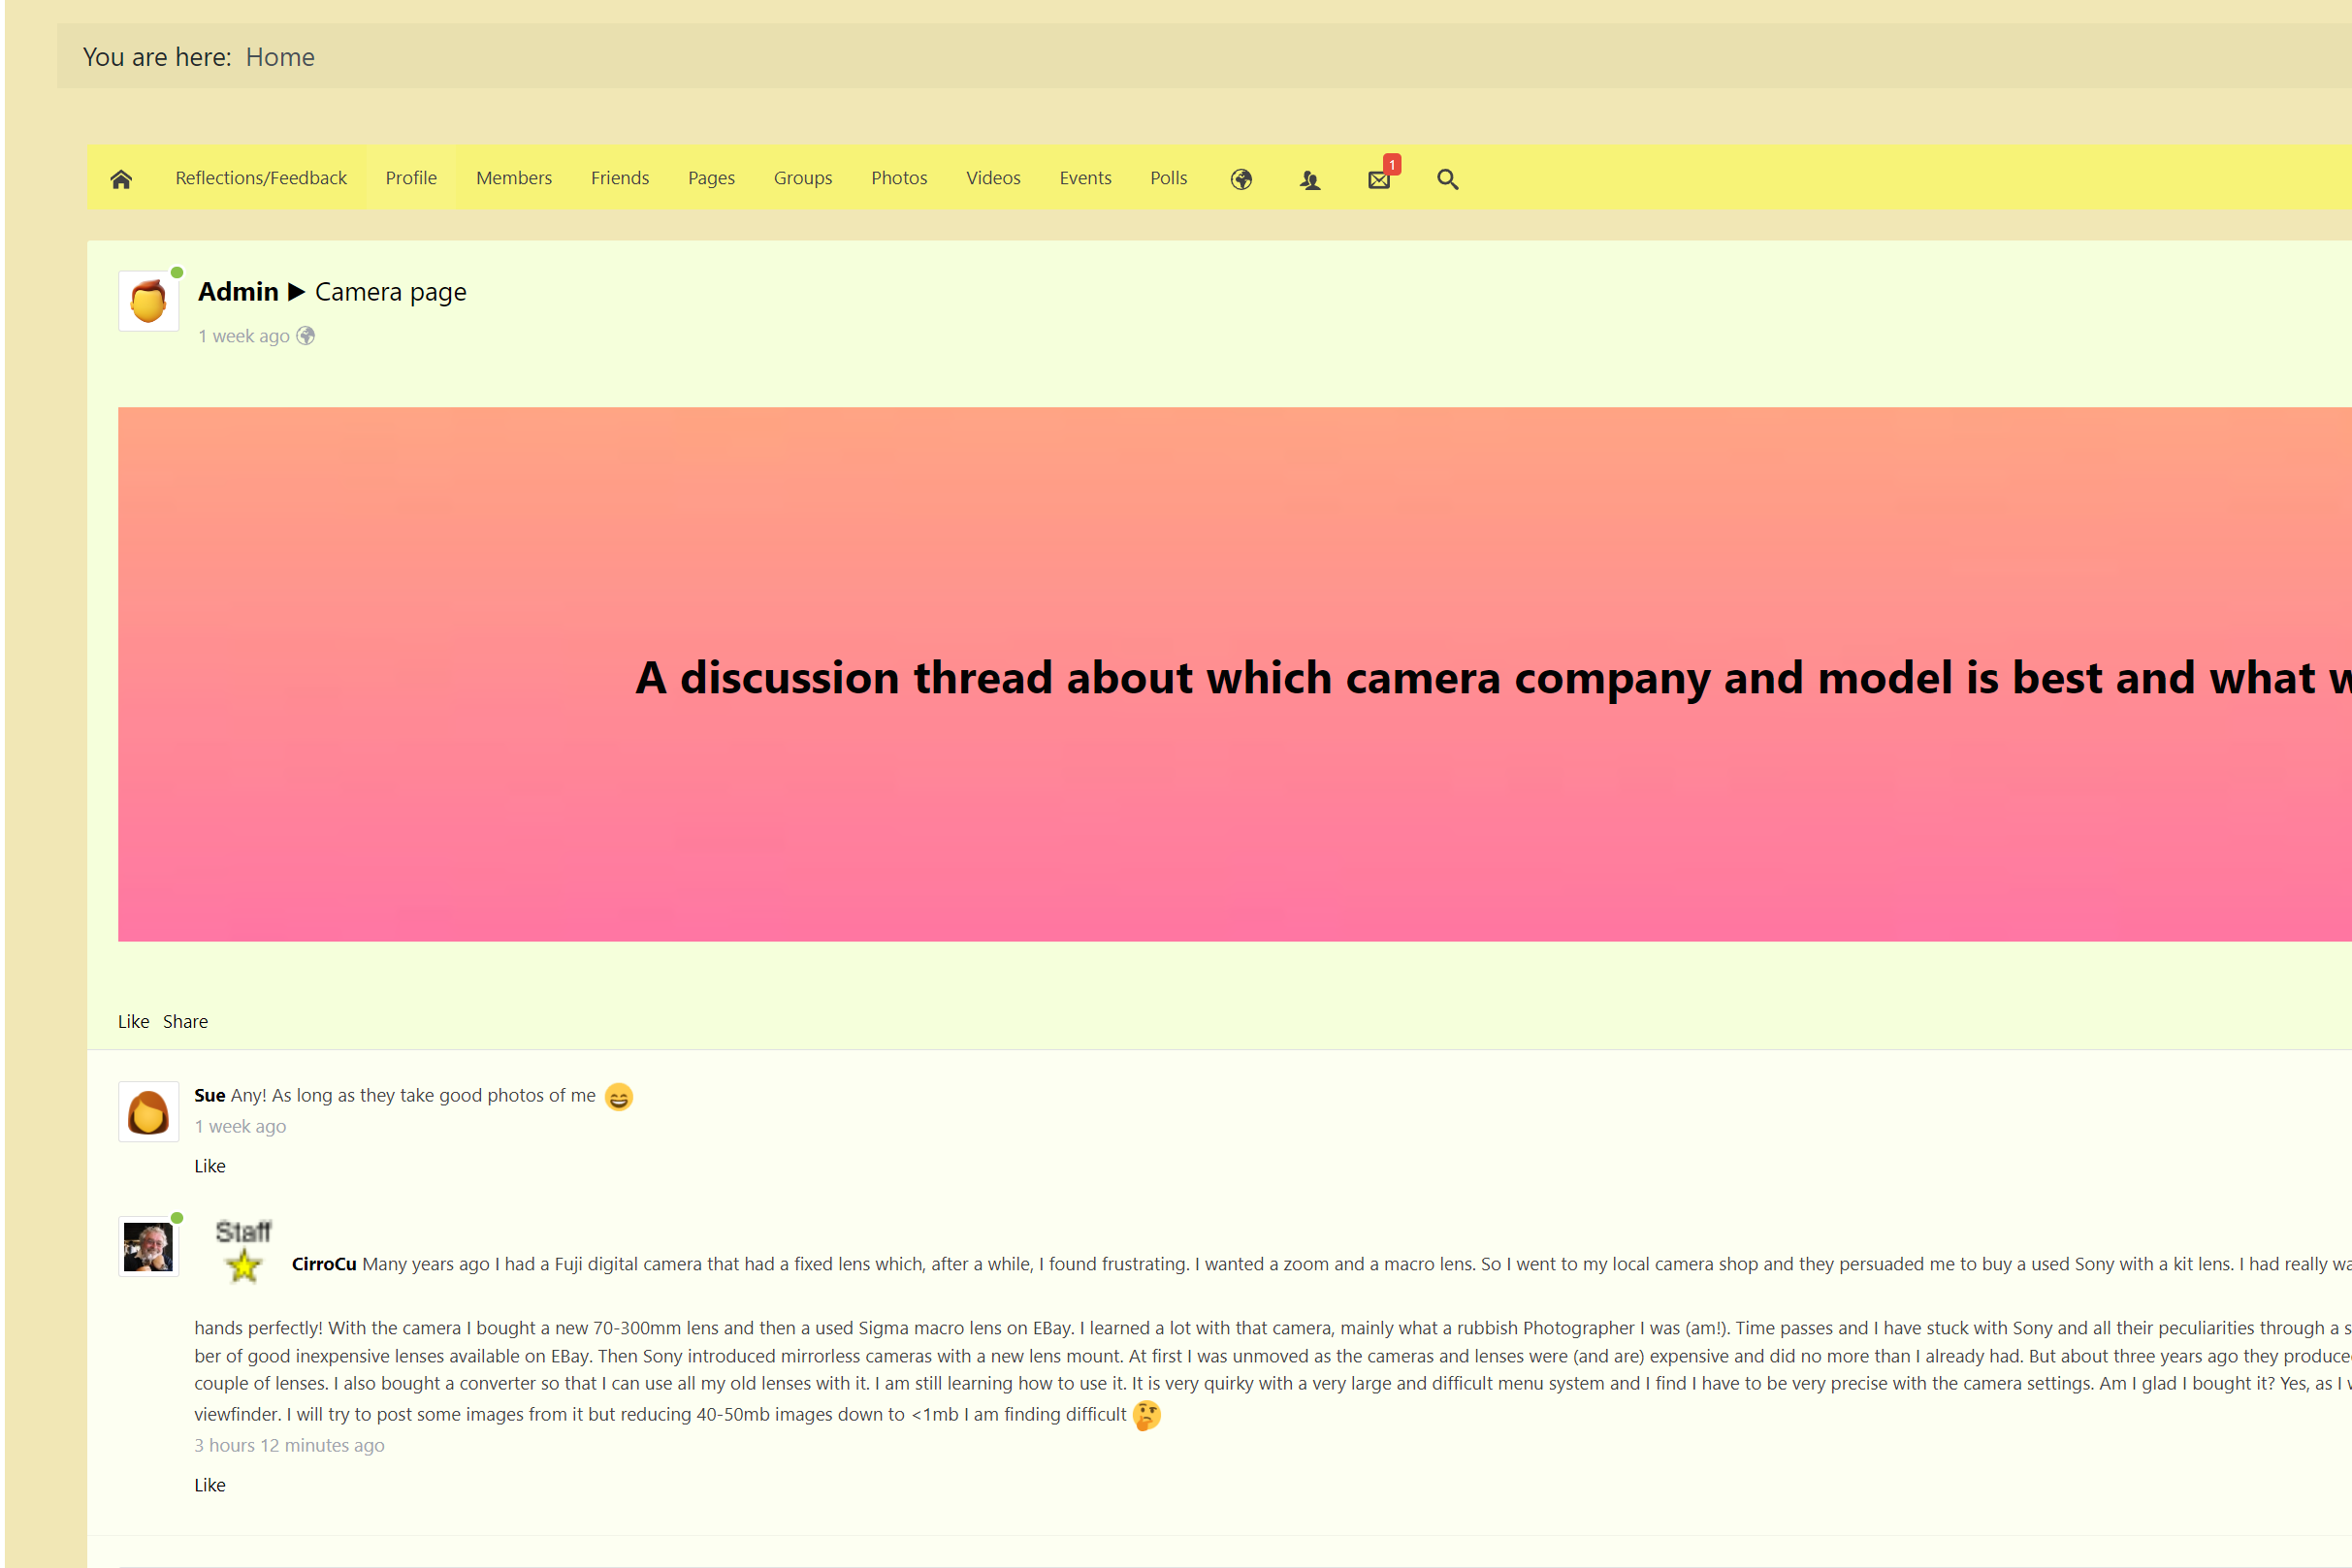Open friend requests icon in navbar
The width and height of the screenshot is (2352, 1568).
1310,180
